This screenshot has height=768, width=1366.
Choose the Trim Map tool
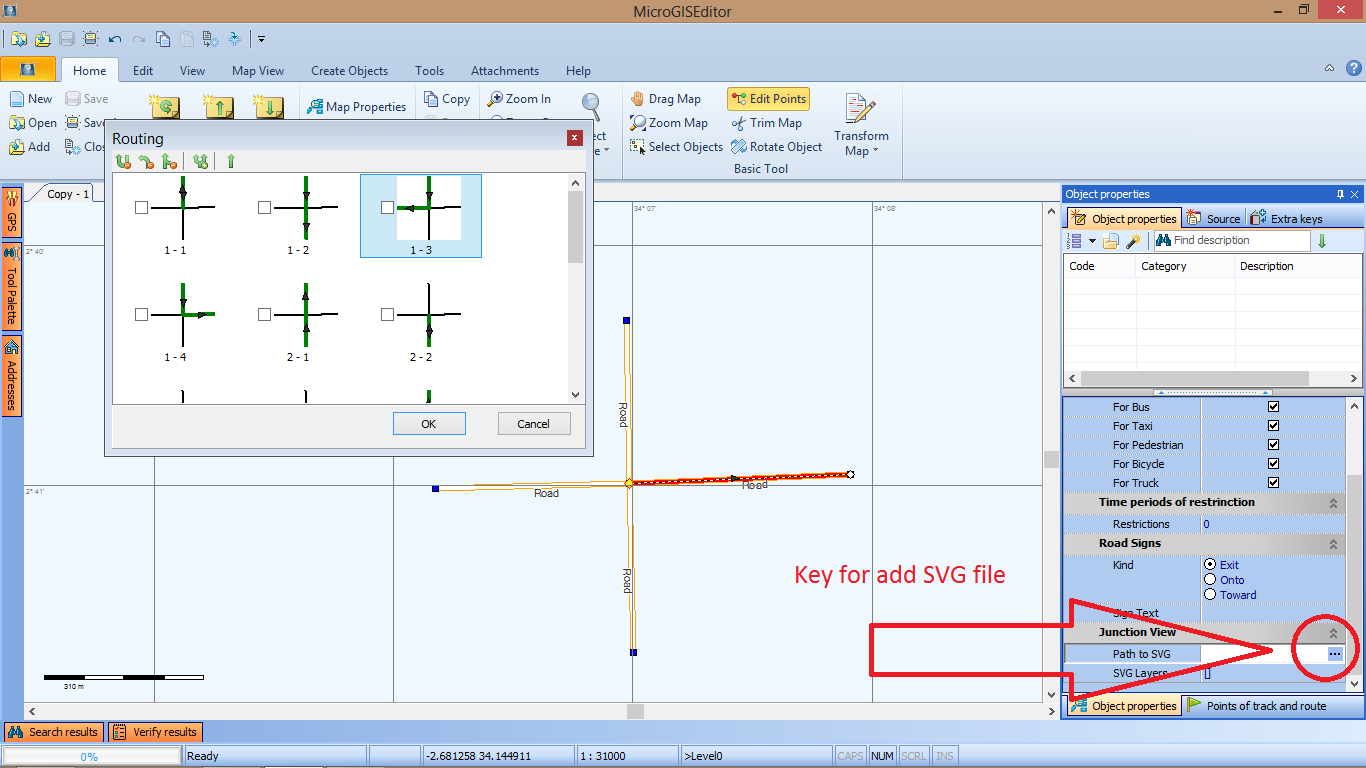(x=766, y=123)
